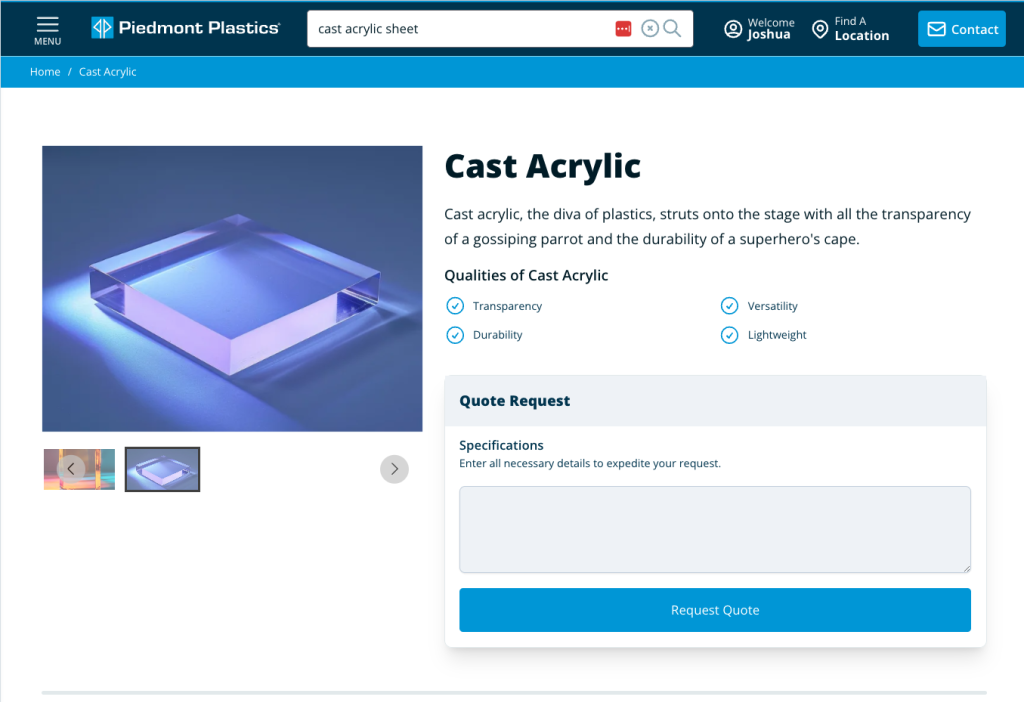Screen dimensions: 1024x702
Task: Toggle the Transparency quality check
Action: 455,306
